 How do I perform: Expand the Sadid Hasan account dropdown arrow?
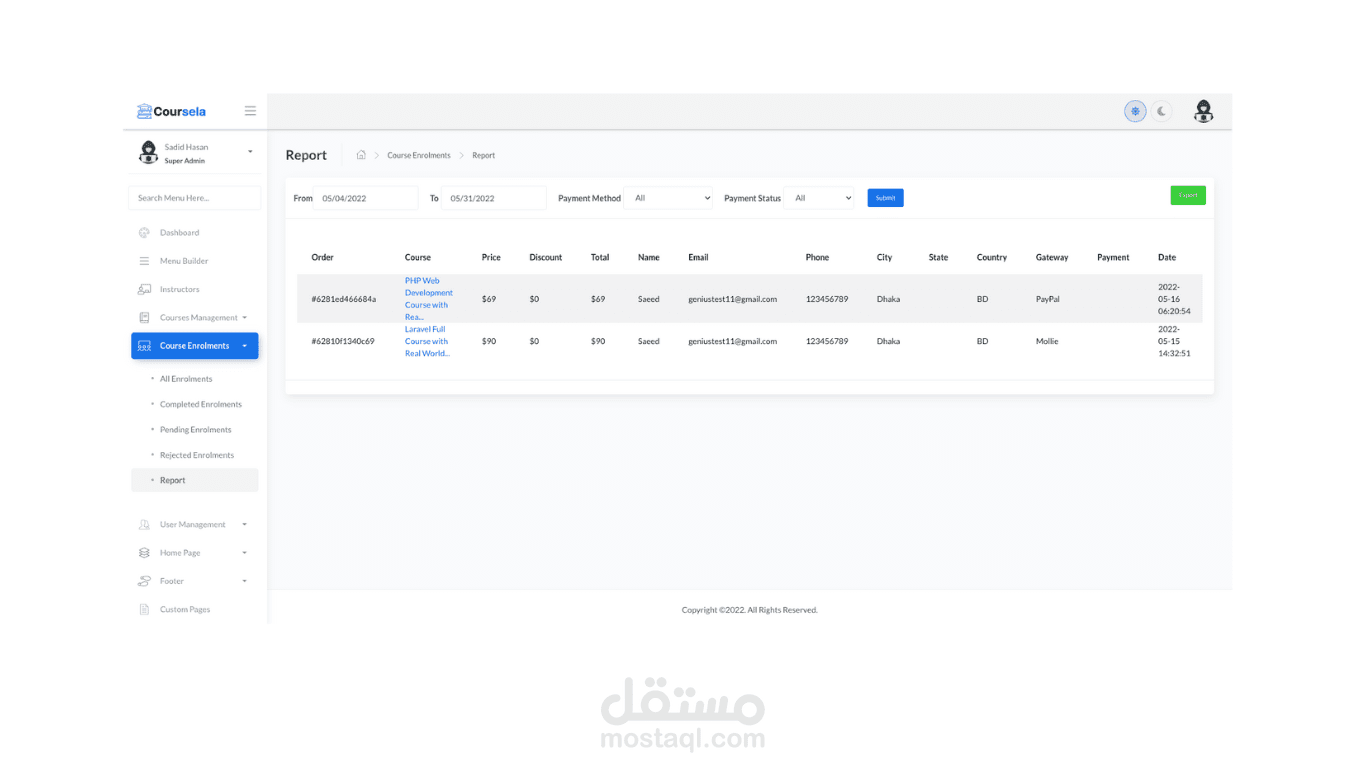tap(250, 152)
